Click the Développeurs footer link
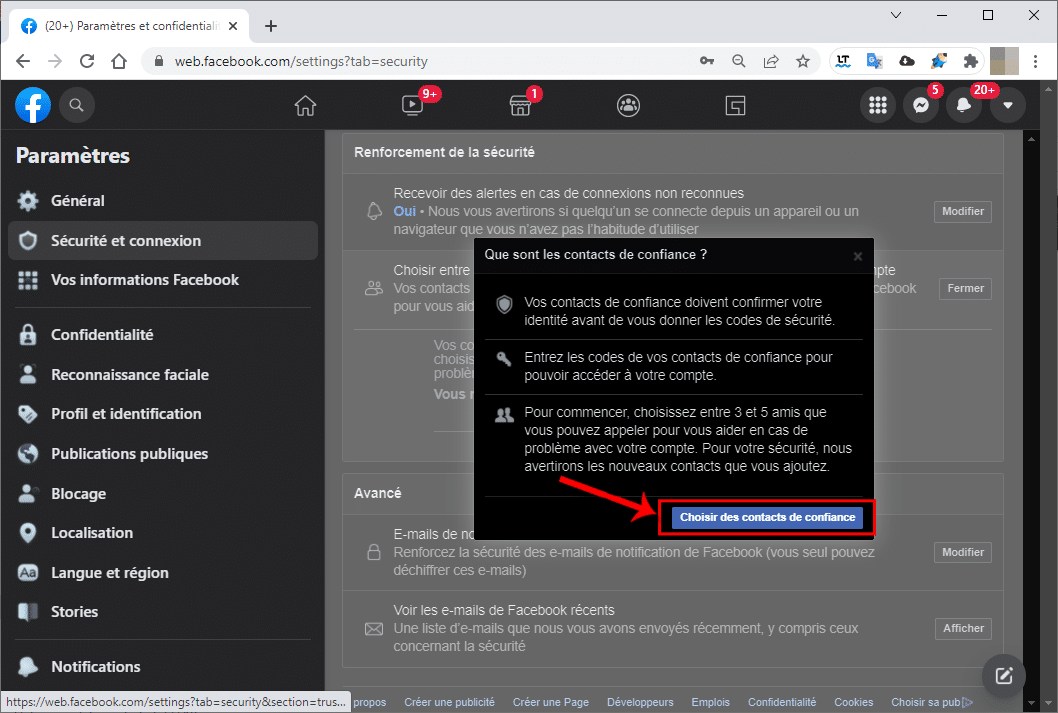 click(x=640, y=702)
